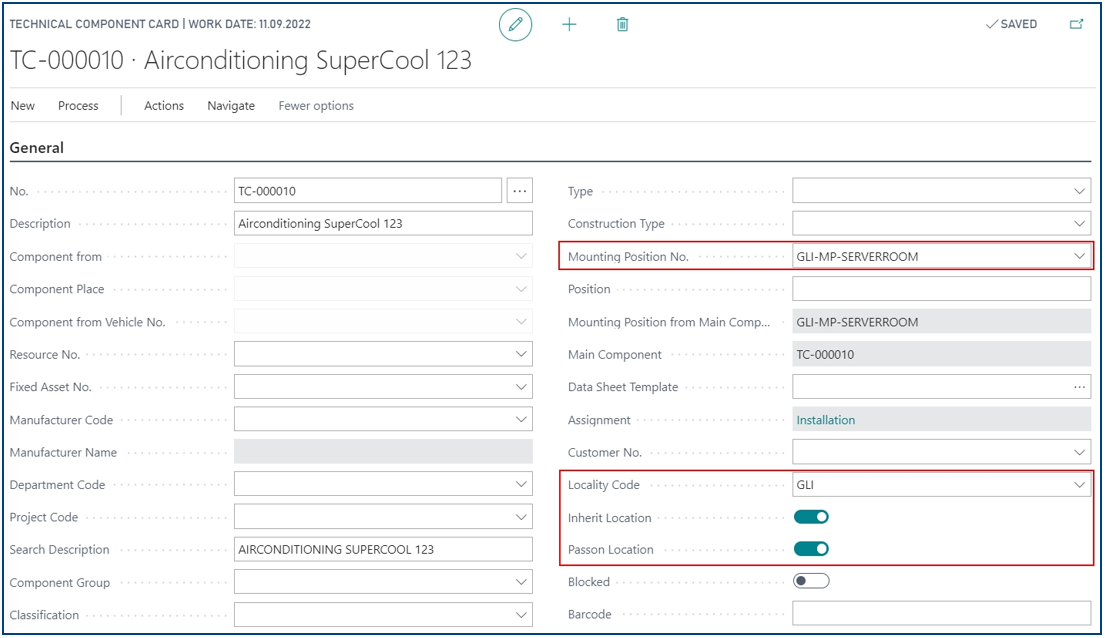Open Data Sheet Template lookup ellipsis
The image size is (1105, 638).
pos(1079,387)
